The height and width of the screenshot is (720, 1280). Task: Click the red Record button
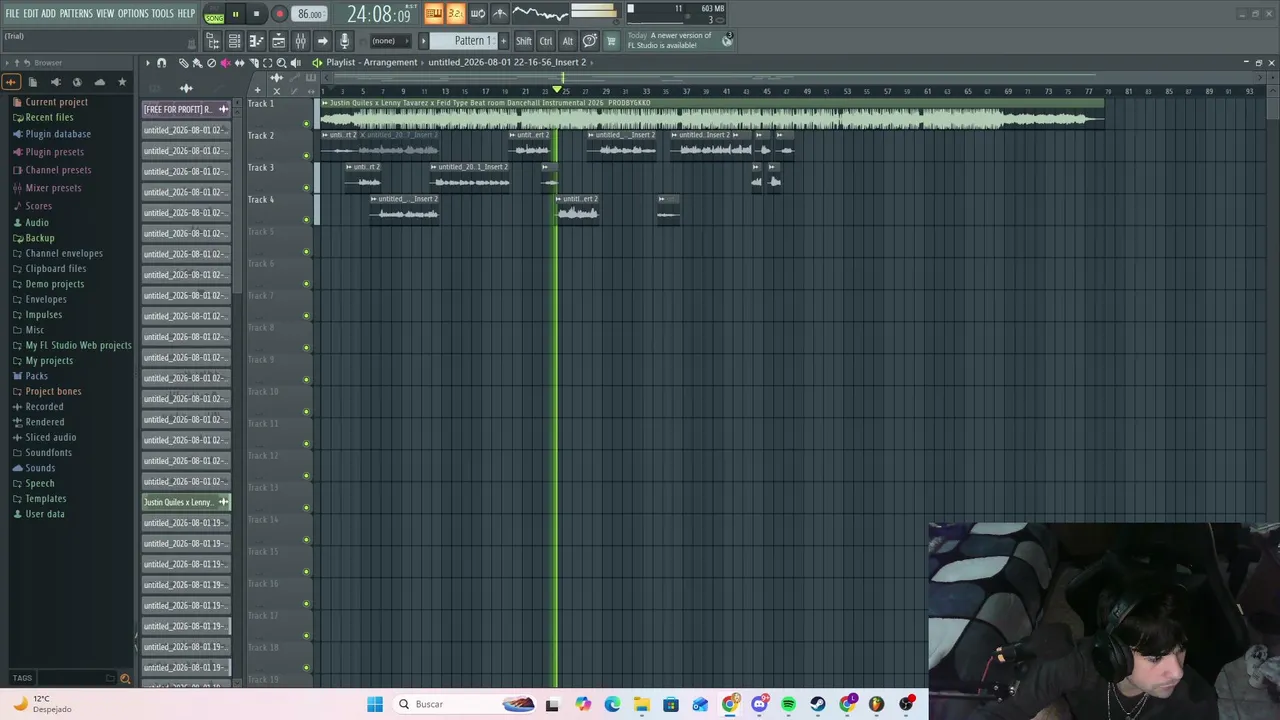[279, 14]
